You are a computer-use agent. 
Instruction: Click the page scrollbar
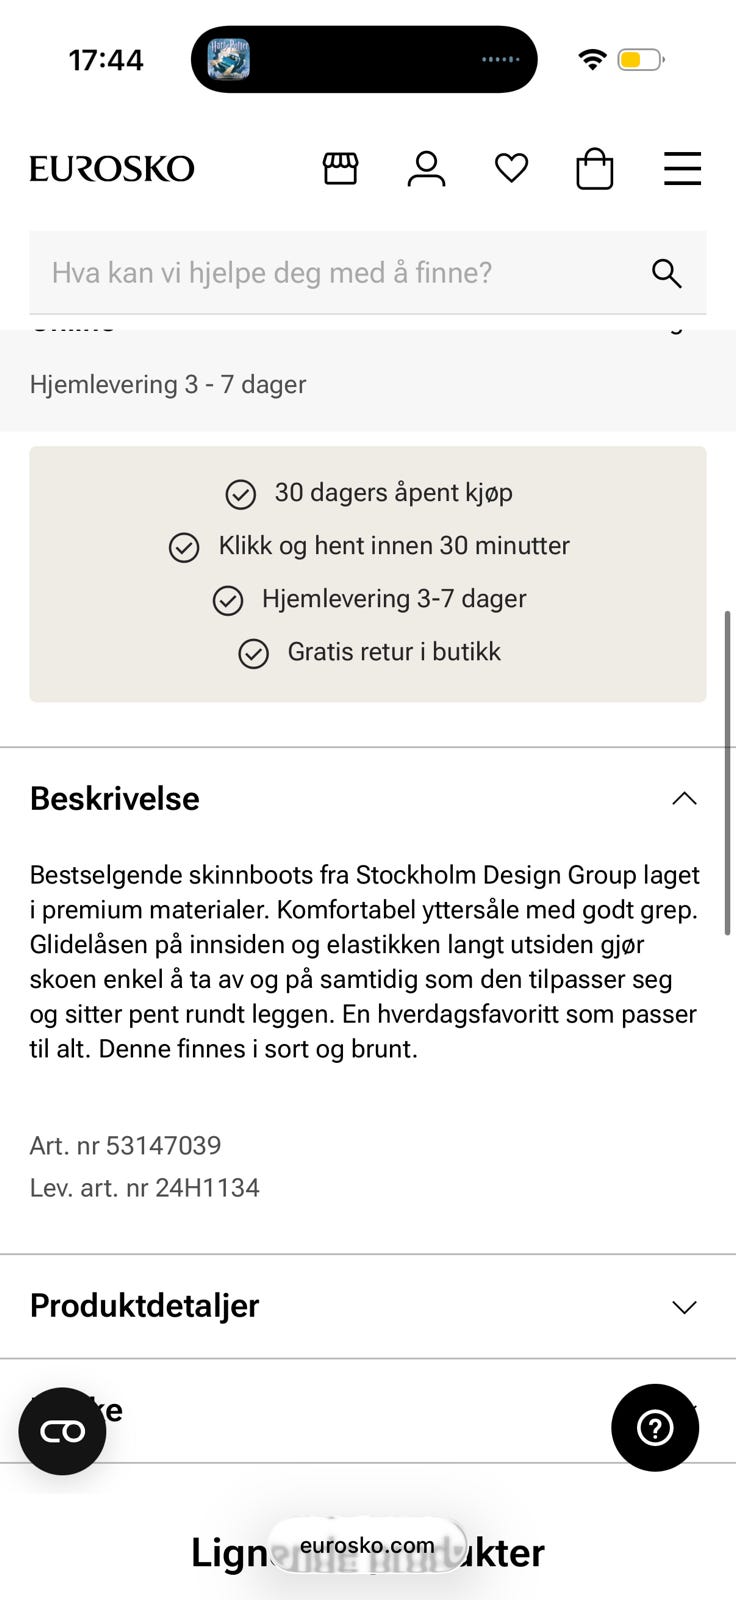[728, 772]
